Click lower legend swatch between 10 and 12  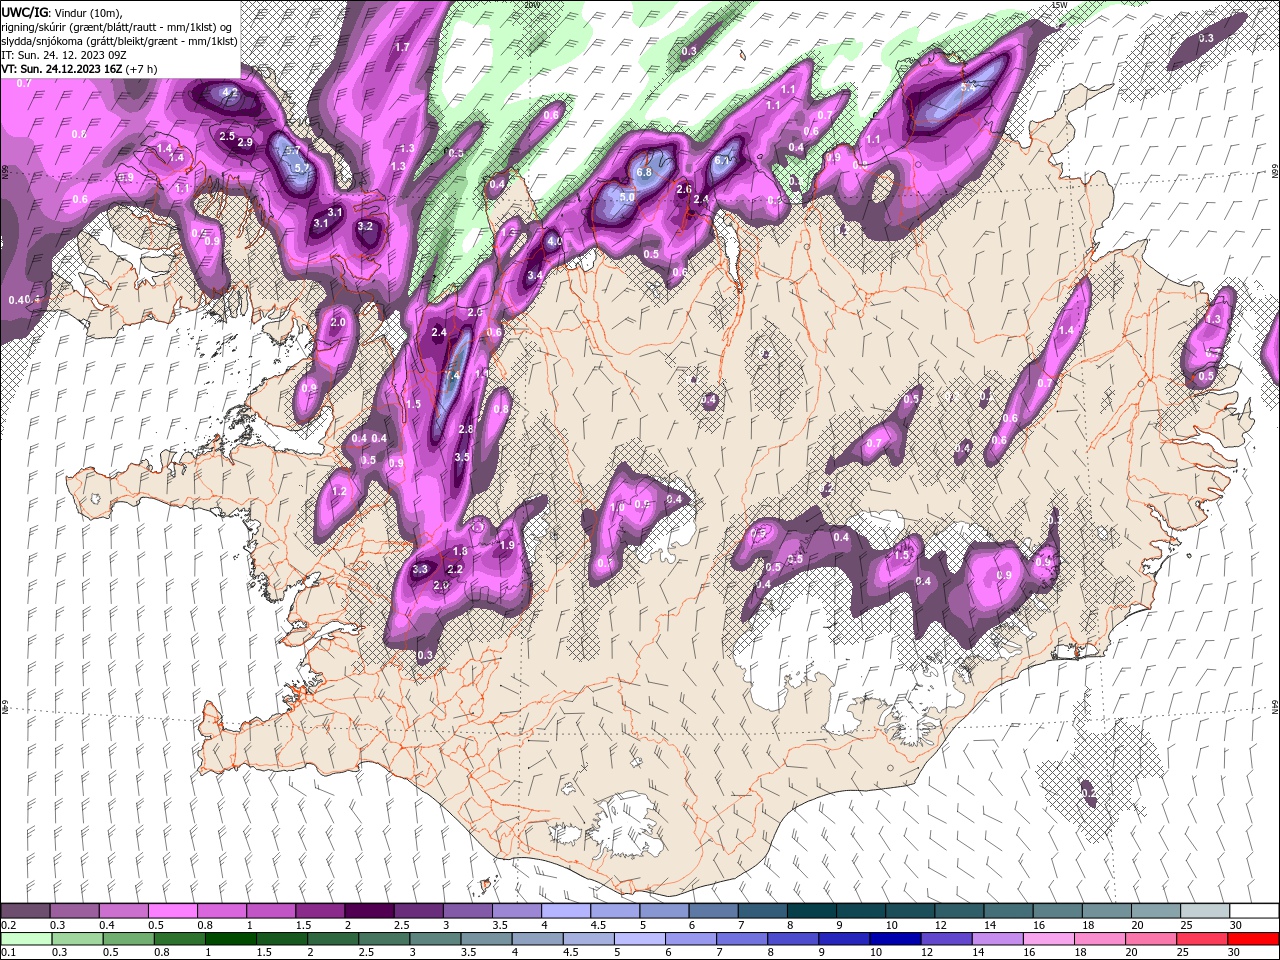(x=895, y=939)
